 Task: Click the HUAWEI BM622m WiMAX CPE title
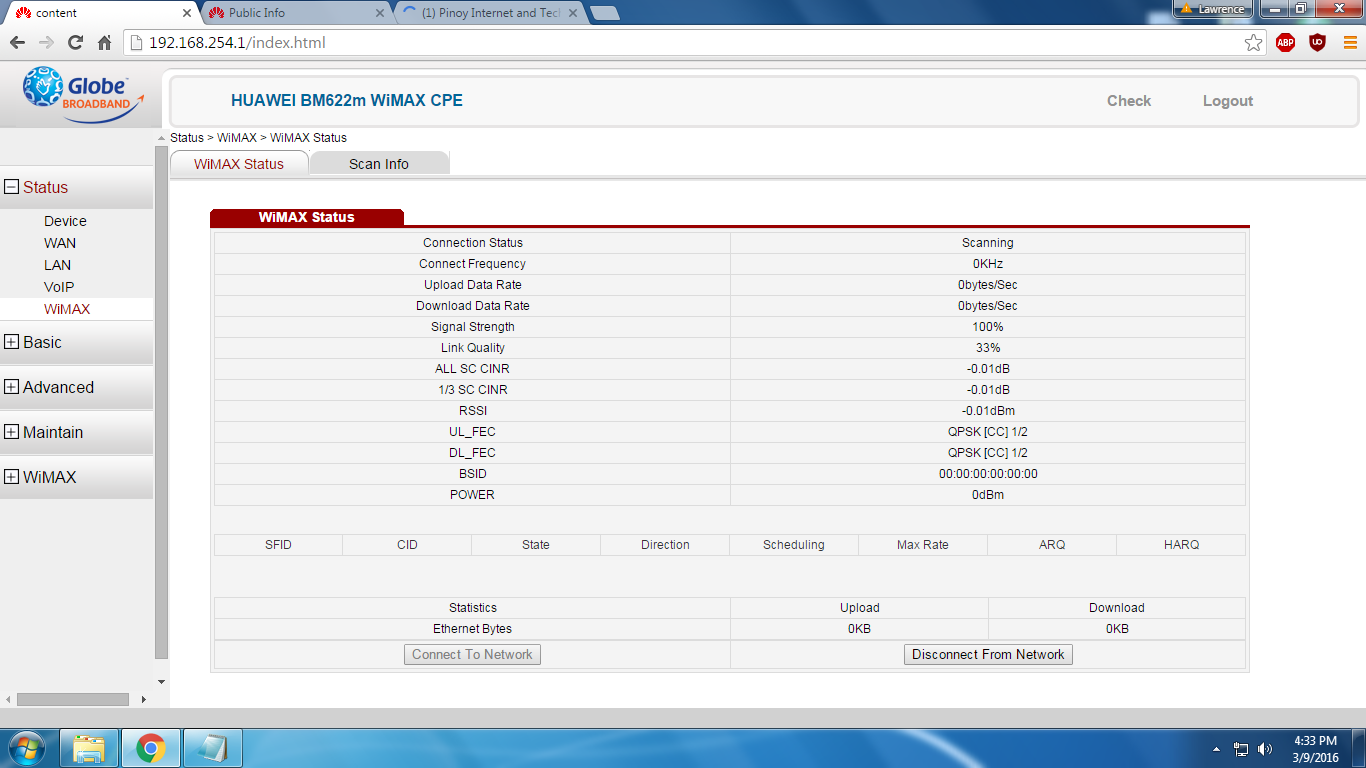[x=347, y=101]
